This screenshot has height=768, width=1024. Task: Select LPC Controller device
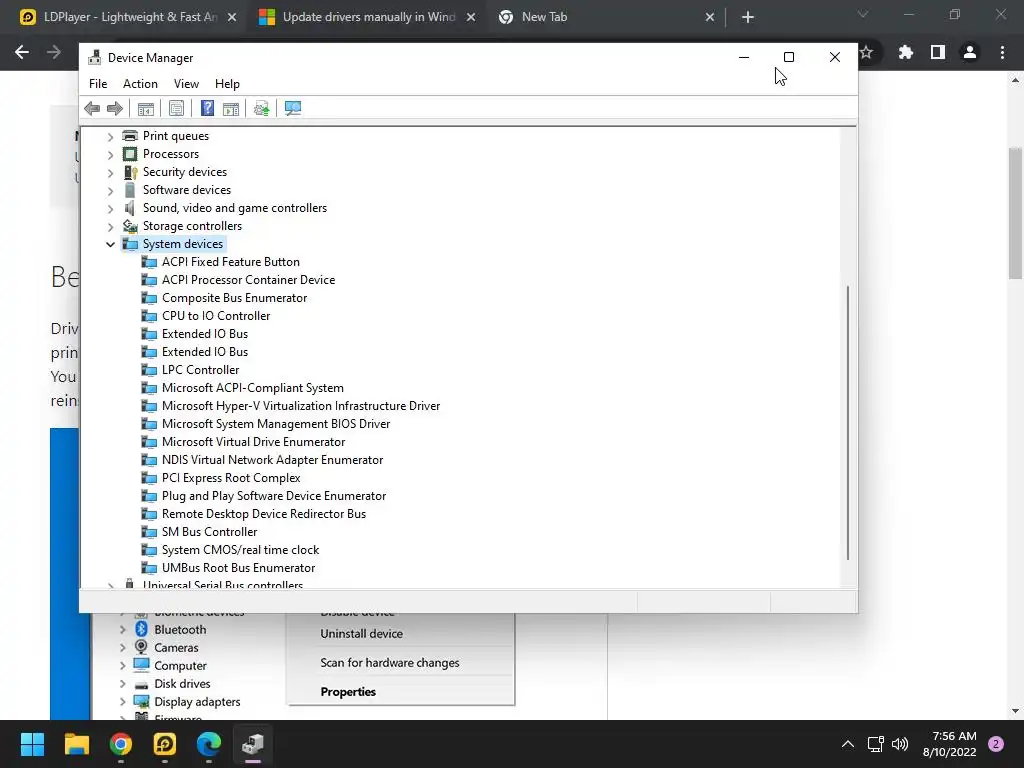[x=200, y=370]
